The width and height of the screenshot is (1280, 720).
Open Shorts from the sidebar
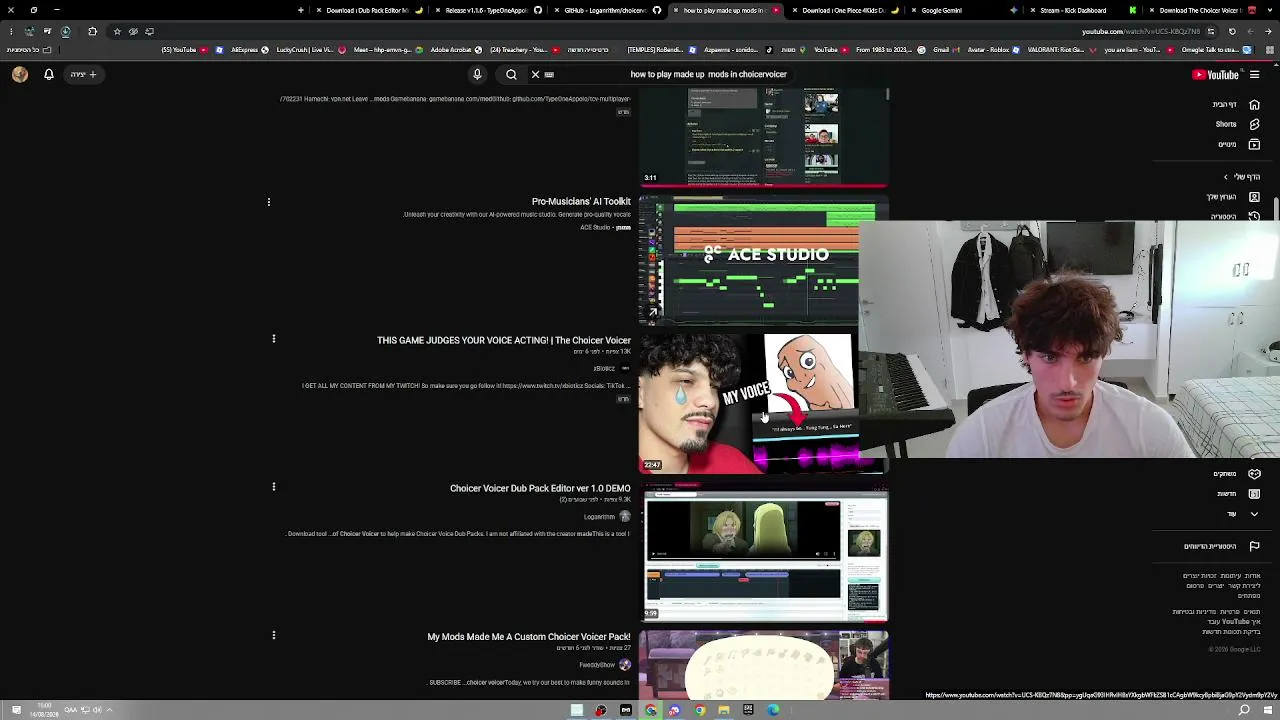pos(1236,124)
